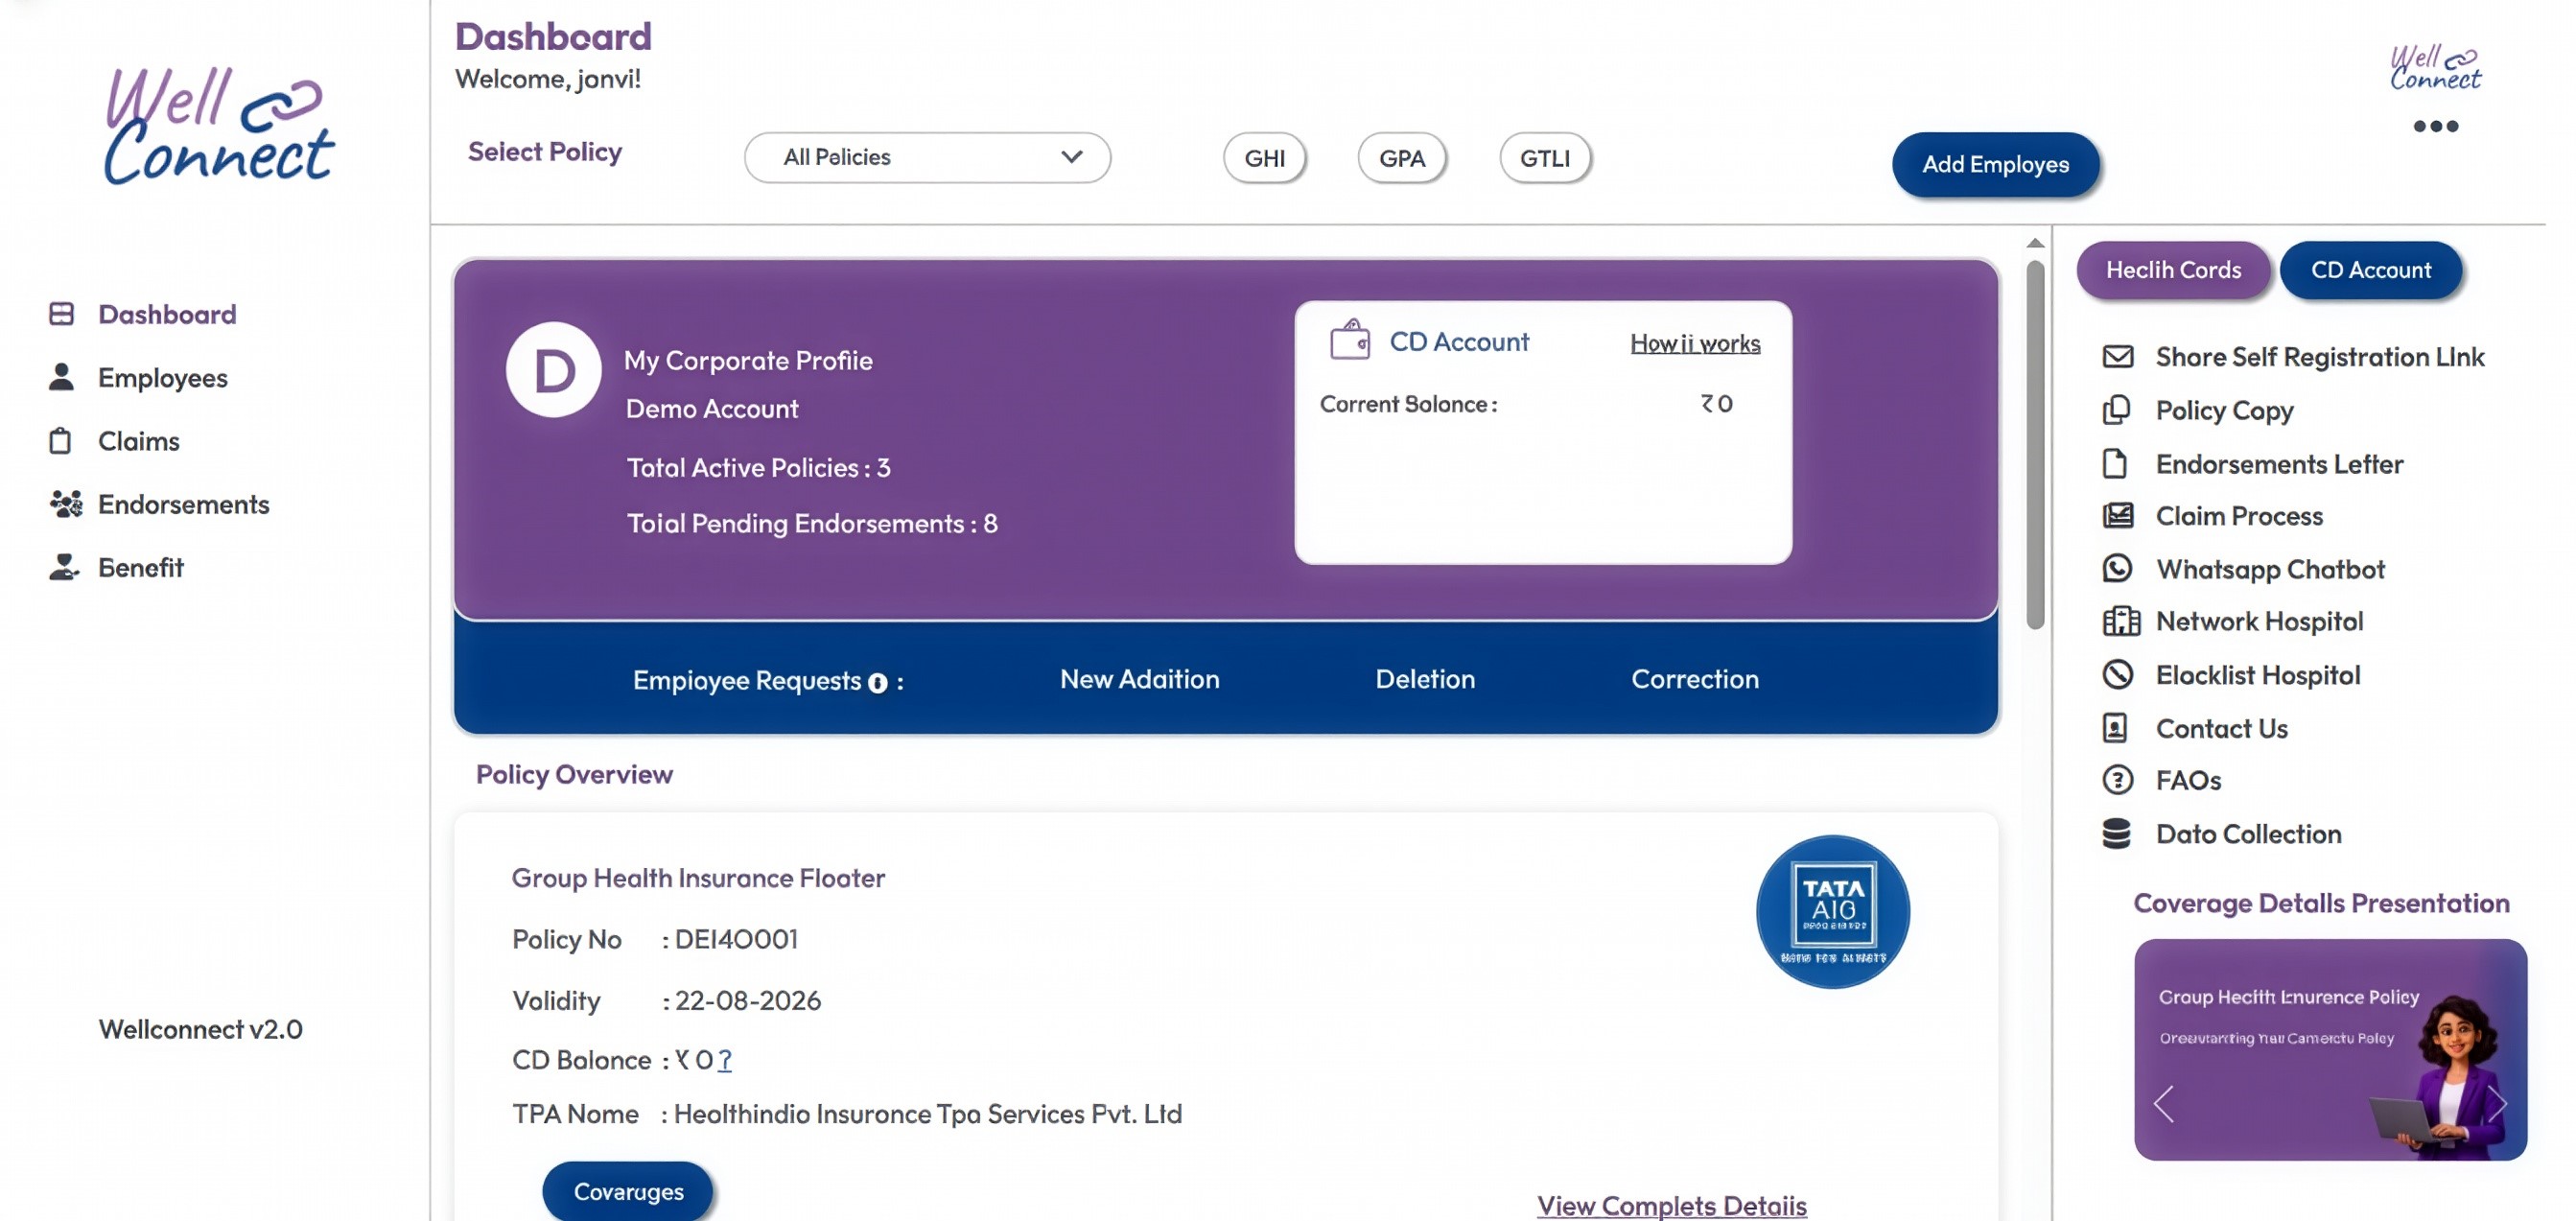Select New Addition employee requests

pos(1139,679)
